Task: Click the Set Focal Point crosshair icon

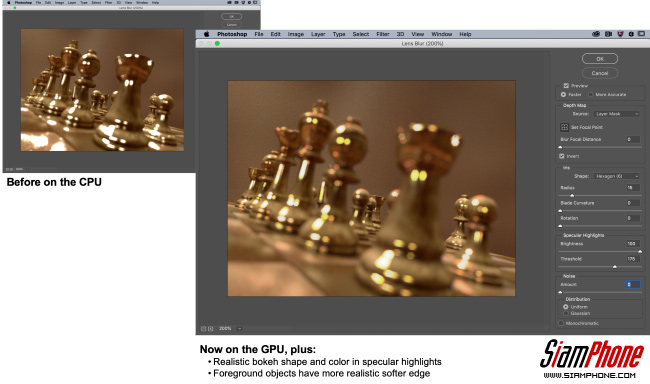Action: pyautogui.click(x=564, y=127)
